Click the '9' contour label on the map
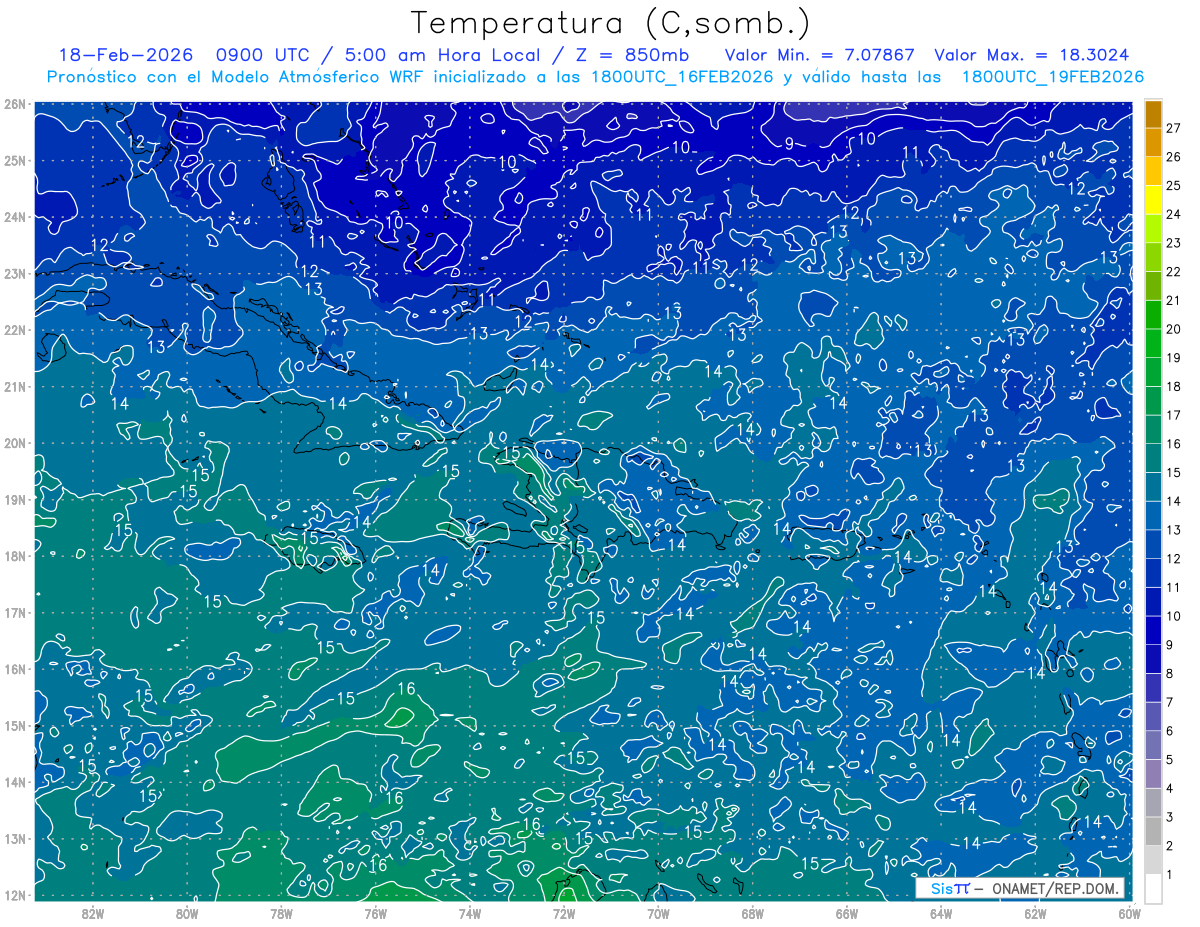Image resolution: width=1200 pixels, height=927 pixels. click(x=789, y=144)
